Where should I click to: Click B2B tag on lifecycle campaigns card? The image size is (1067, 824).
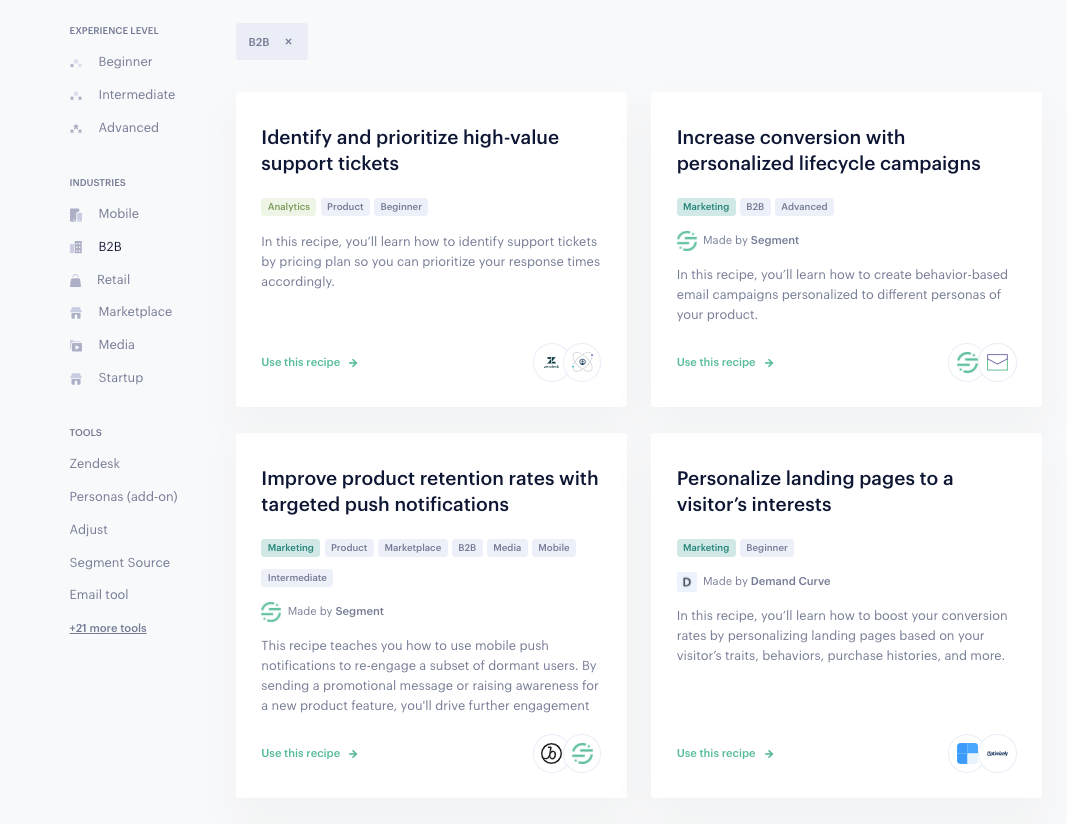pos(755,207)
